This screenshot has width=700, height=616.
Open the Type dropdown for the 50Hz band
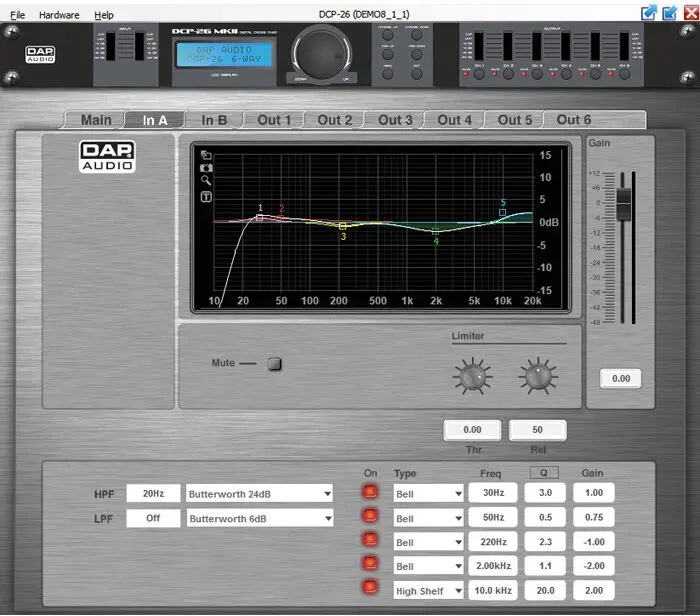(428, 518)
